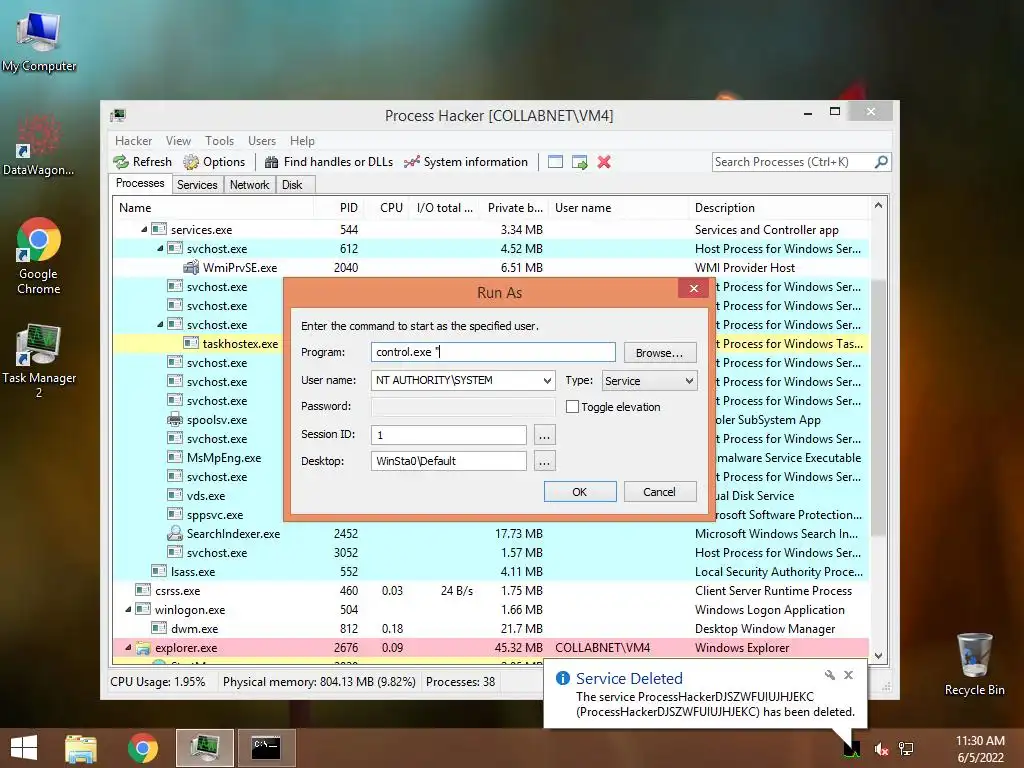Click the WmiPrvSE.exe process icon

191,268
